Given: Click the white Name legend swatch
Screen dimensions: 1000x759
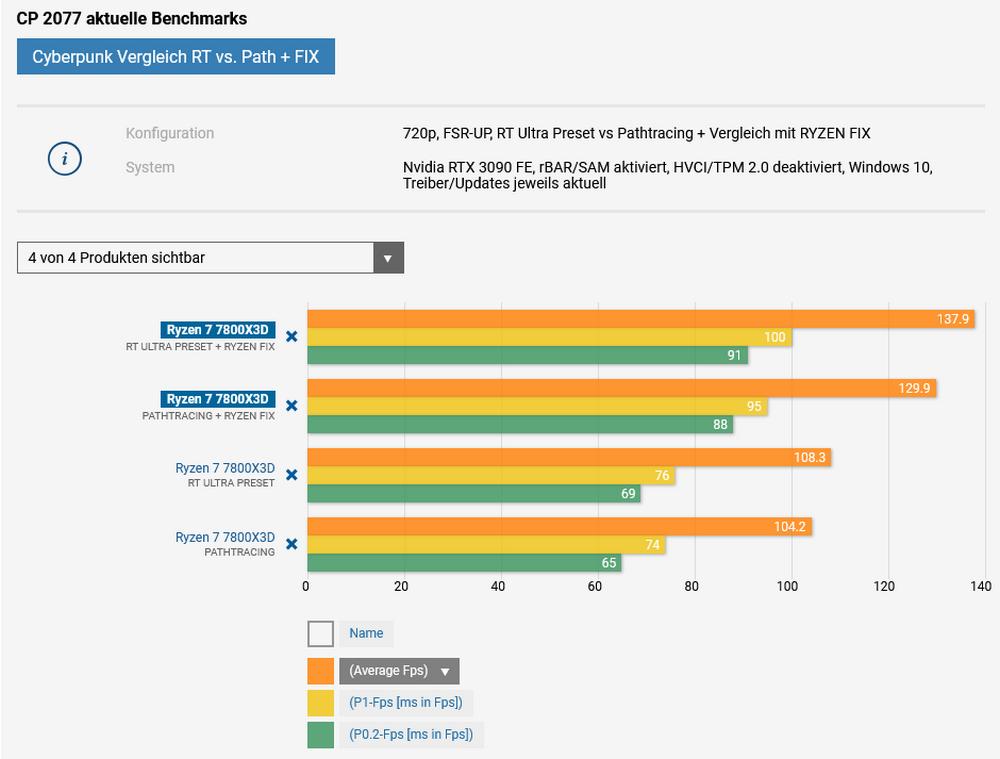Looking at the screenshot, I should pos(320,634).
